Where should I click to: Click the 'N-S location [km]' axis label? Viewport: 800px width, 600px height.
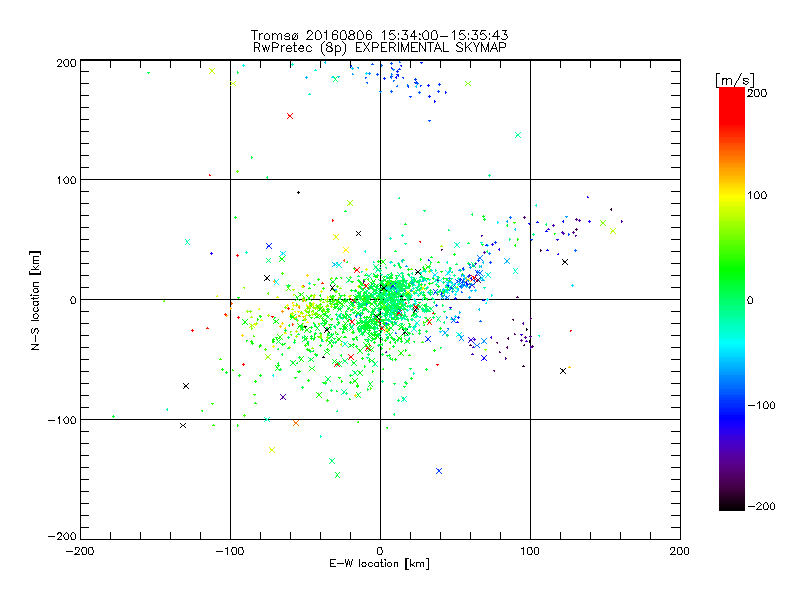click(x=35, y=301)
